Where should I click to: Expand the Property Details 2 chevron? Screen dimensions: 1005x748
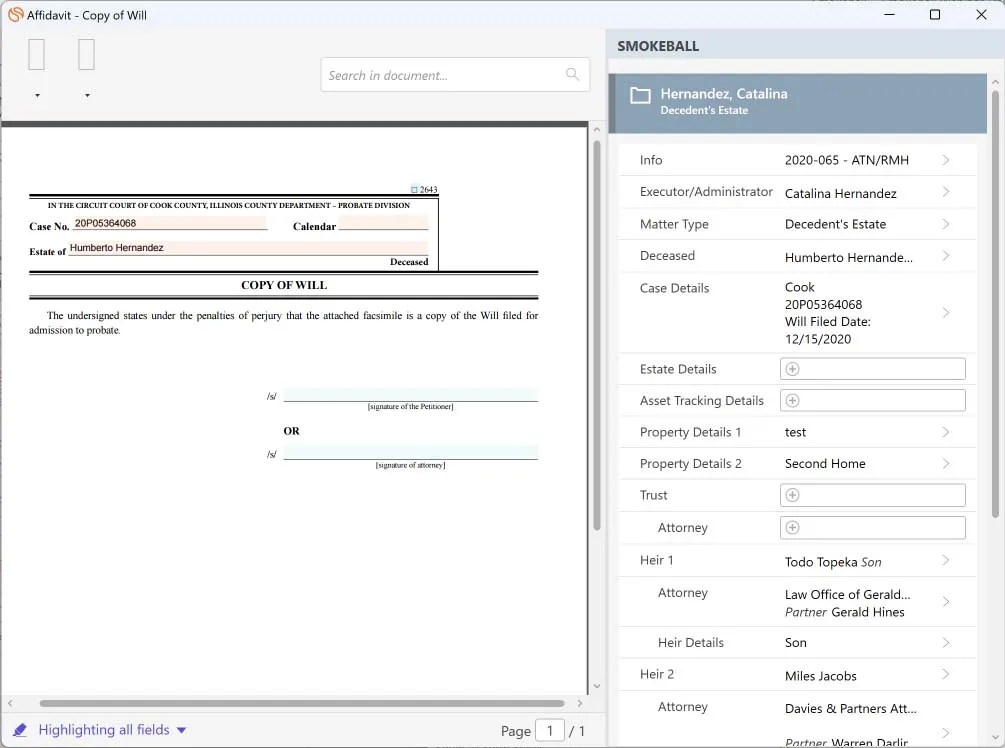(x=945, y=463)
